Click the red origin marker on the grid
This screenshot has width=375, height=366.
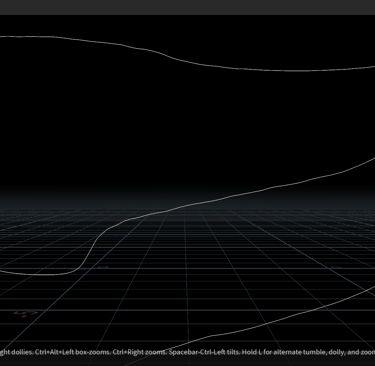tap(25, 314)
